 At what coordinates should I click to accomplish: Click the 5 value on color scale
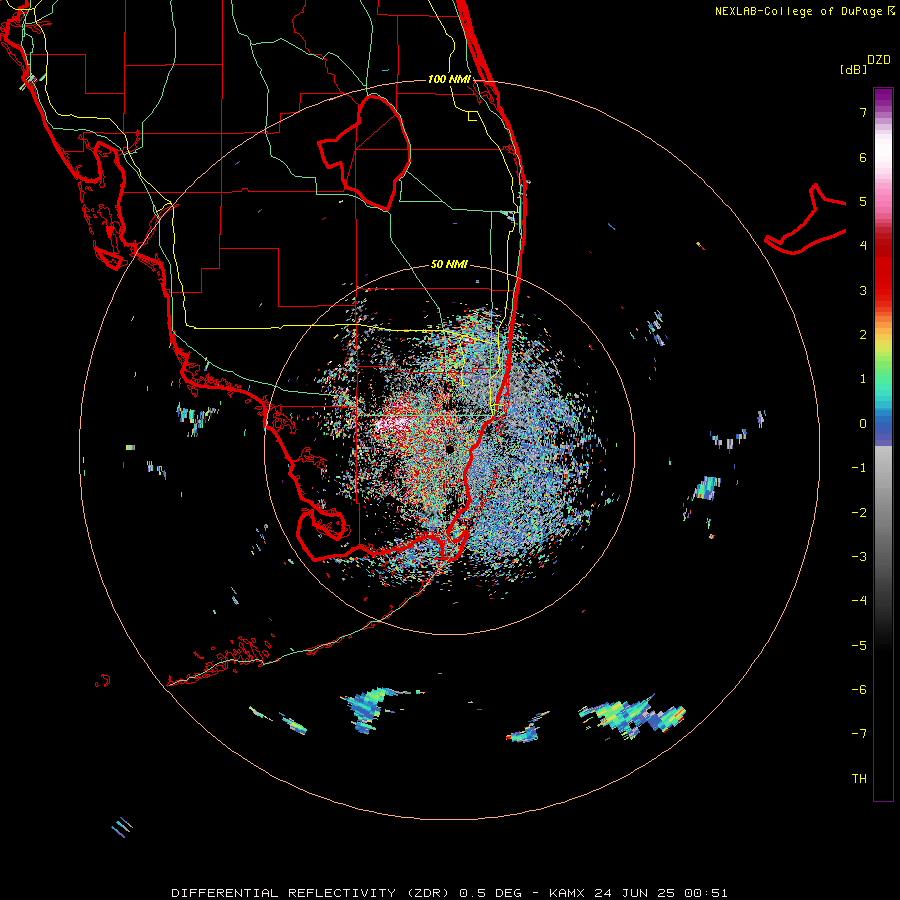(863, 201)
